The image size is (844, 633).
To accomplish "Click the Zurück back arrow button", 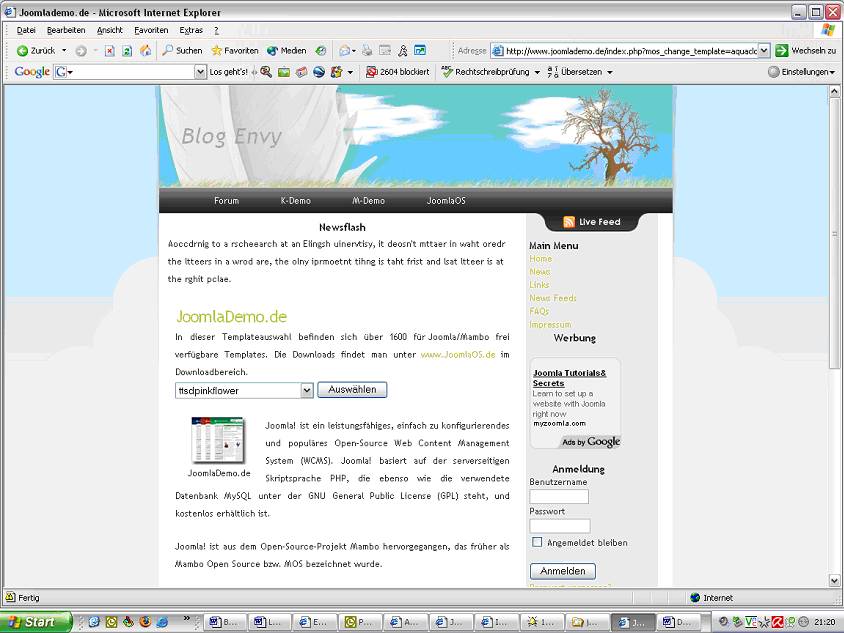I will coord(36,51).
